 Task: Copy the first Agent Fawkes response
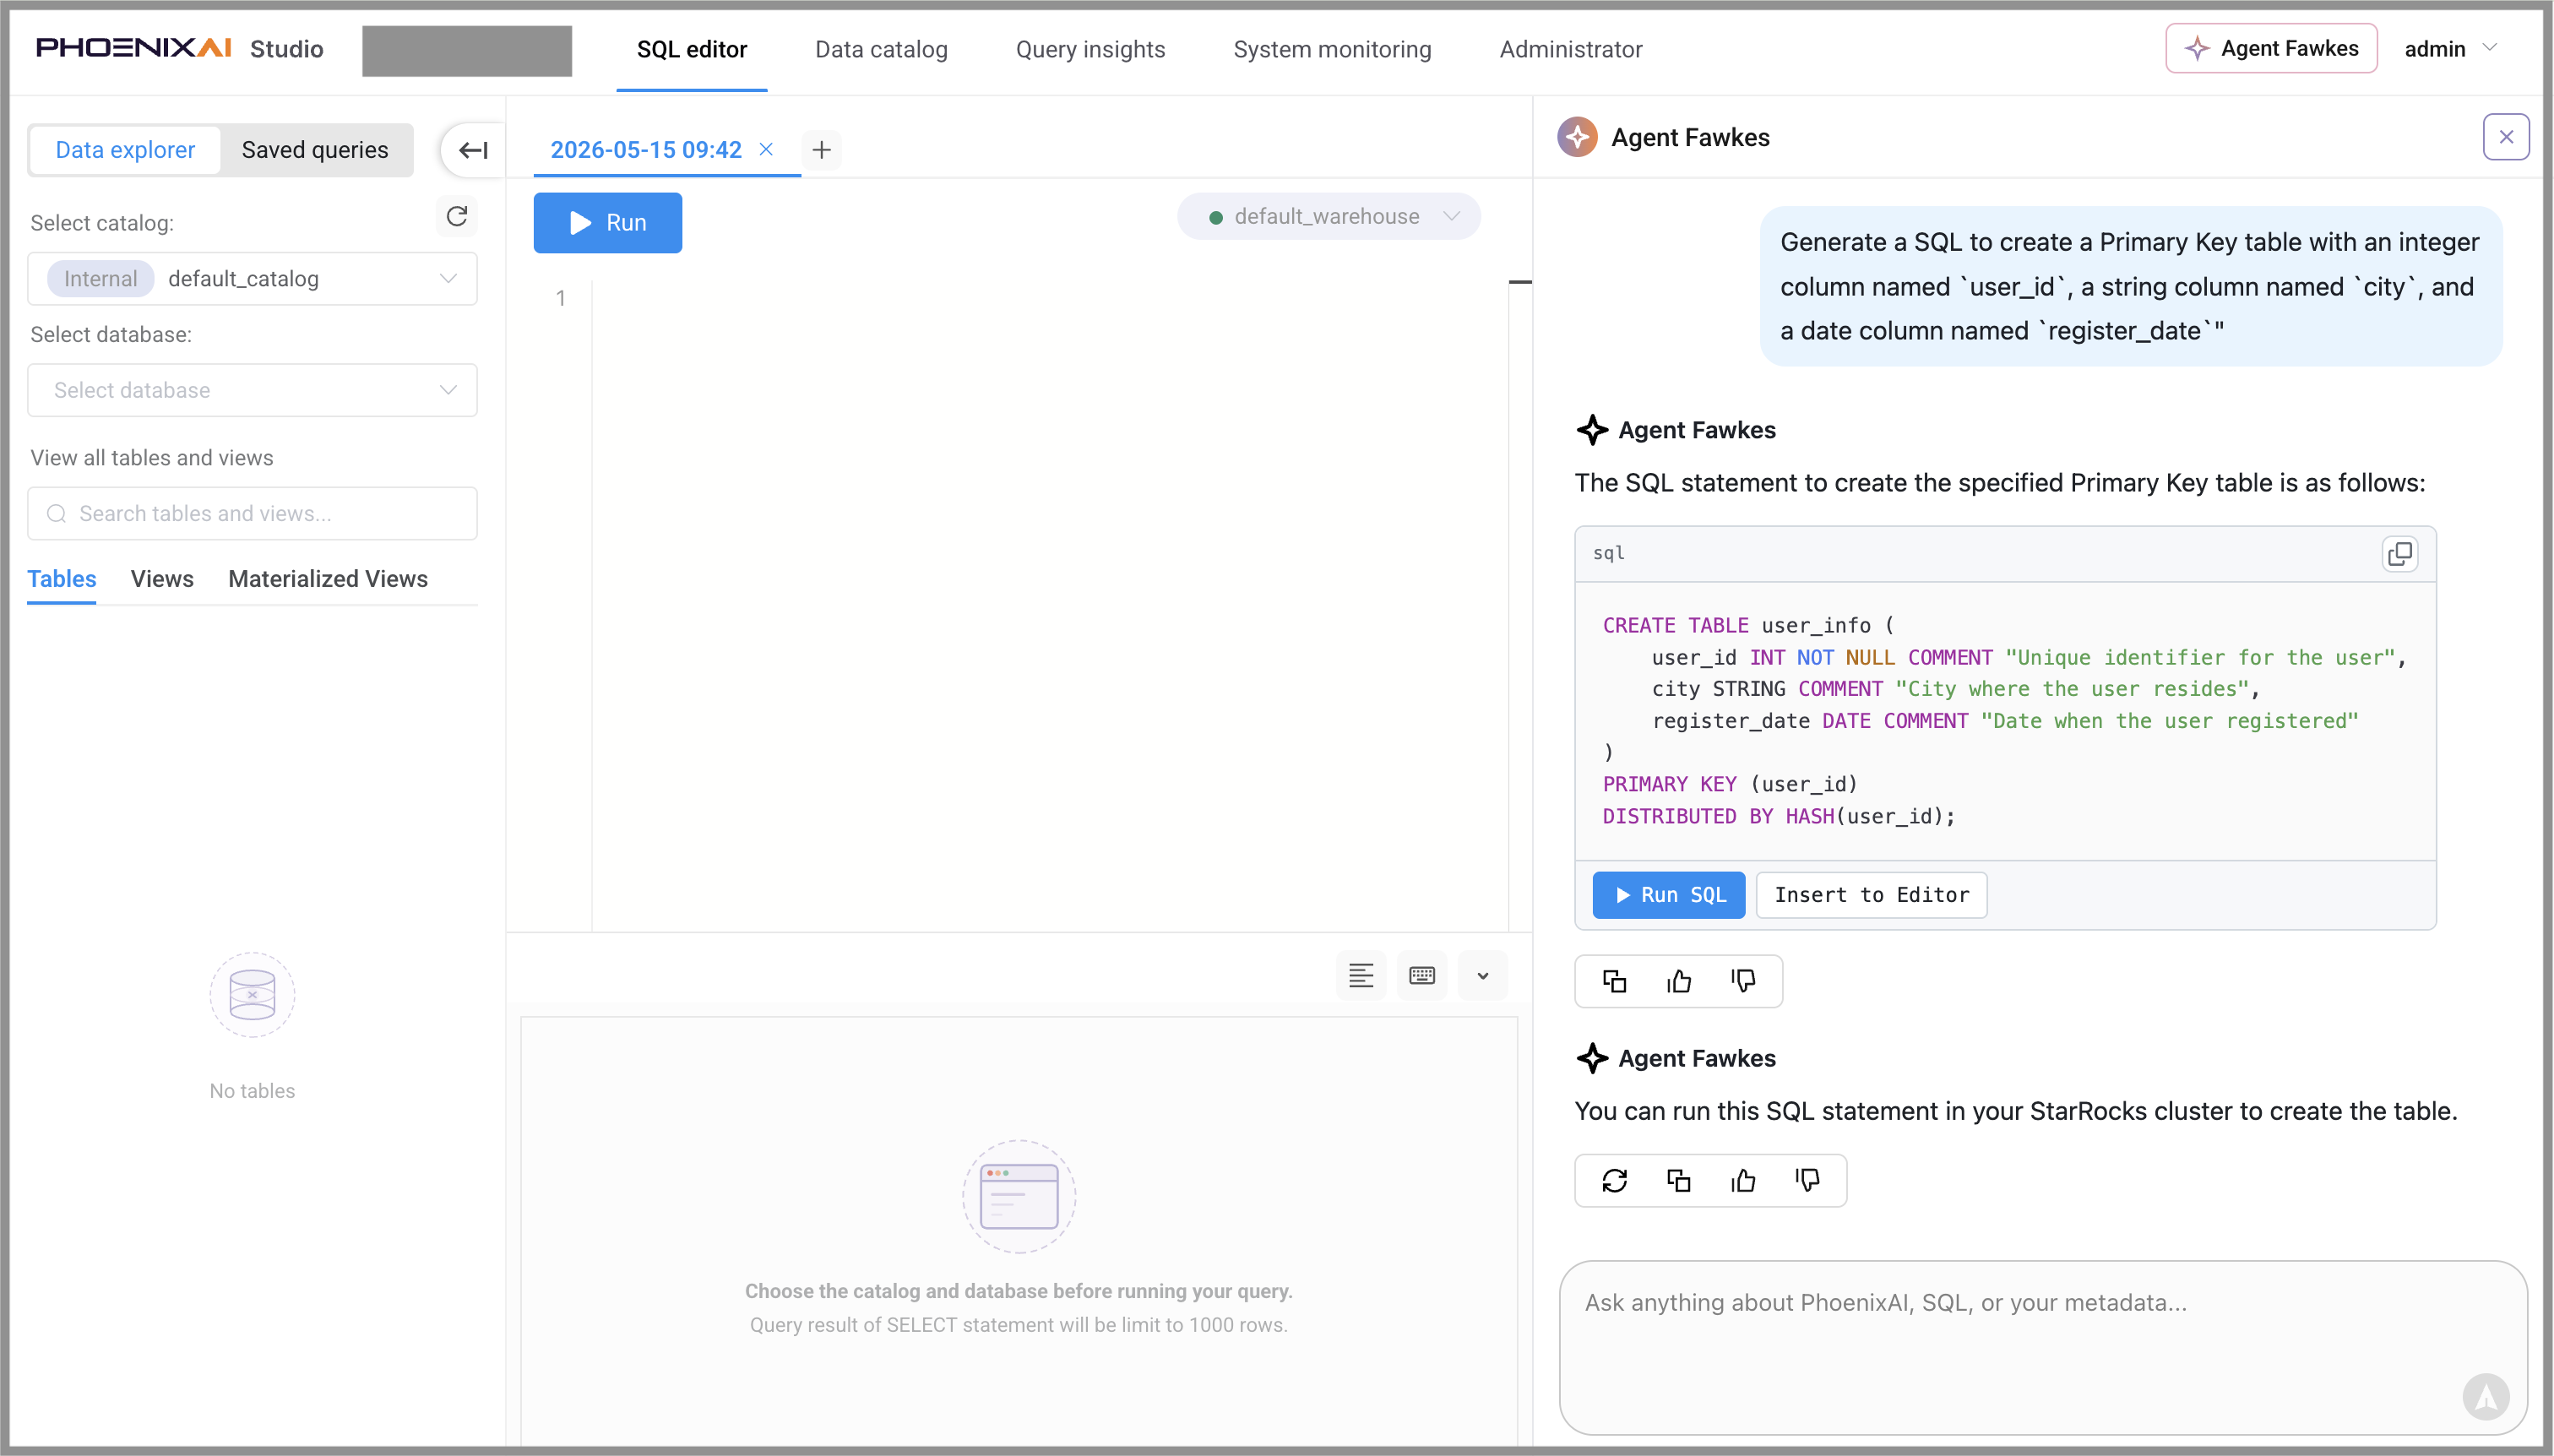coord(1615,982)
